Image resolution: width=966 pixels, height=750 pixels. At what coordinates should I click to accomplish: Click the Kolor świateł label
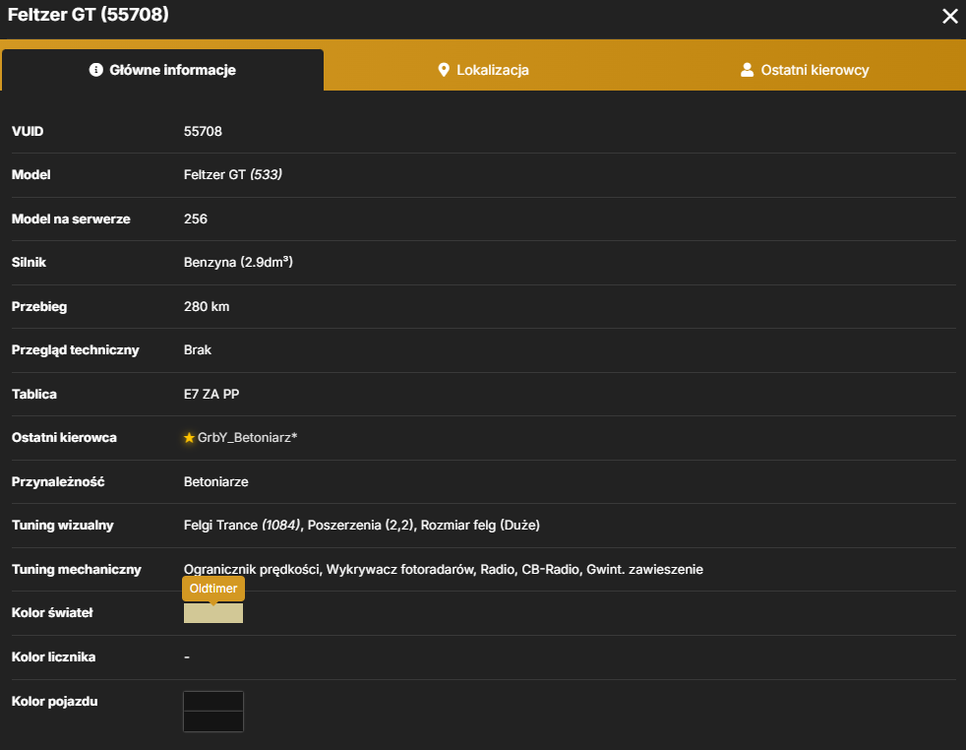[52, 613]
